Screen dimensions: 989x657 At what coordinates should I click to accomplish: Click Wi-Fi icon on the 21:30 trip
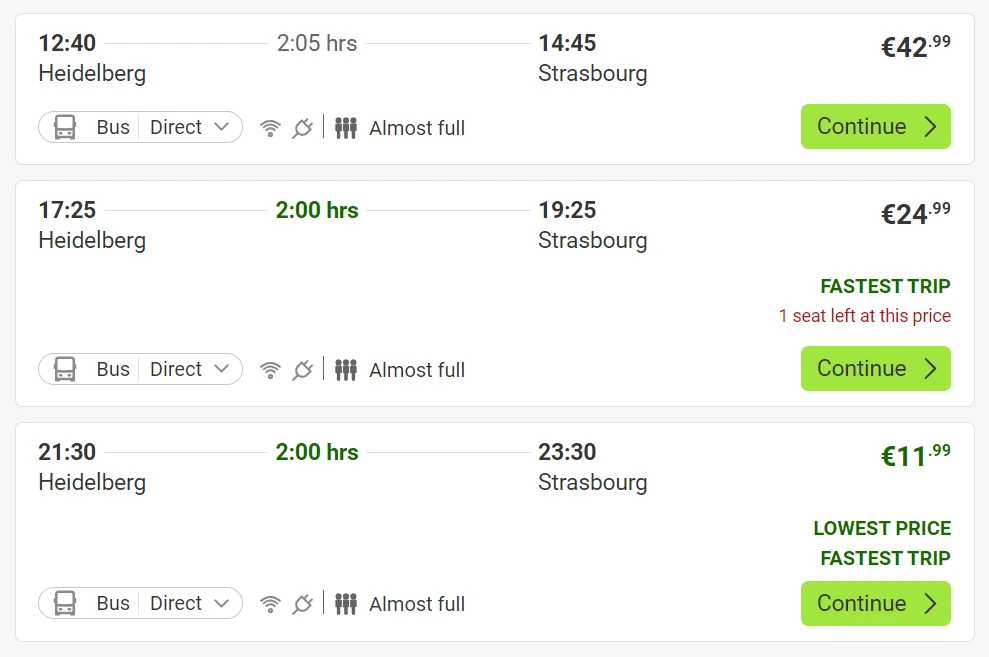[270, 604]
